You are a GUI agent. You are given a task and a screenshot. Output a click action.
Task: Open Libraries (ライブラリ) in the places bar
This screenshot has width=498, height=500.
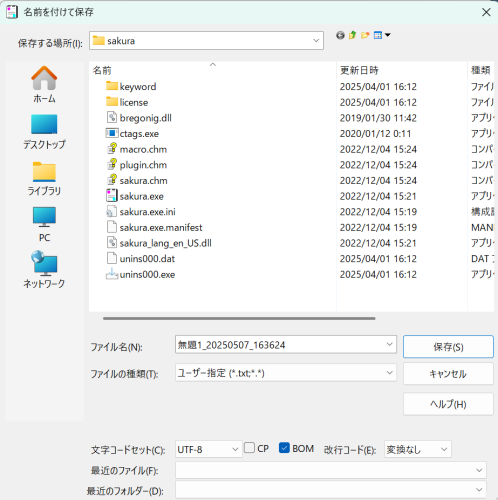tap(44, 178)
